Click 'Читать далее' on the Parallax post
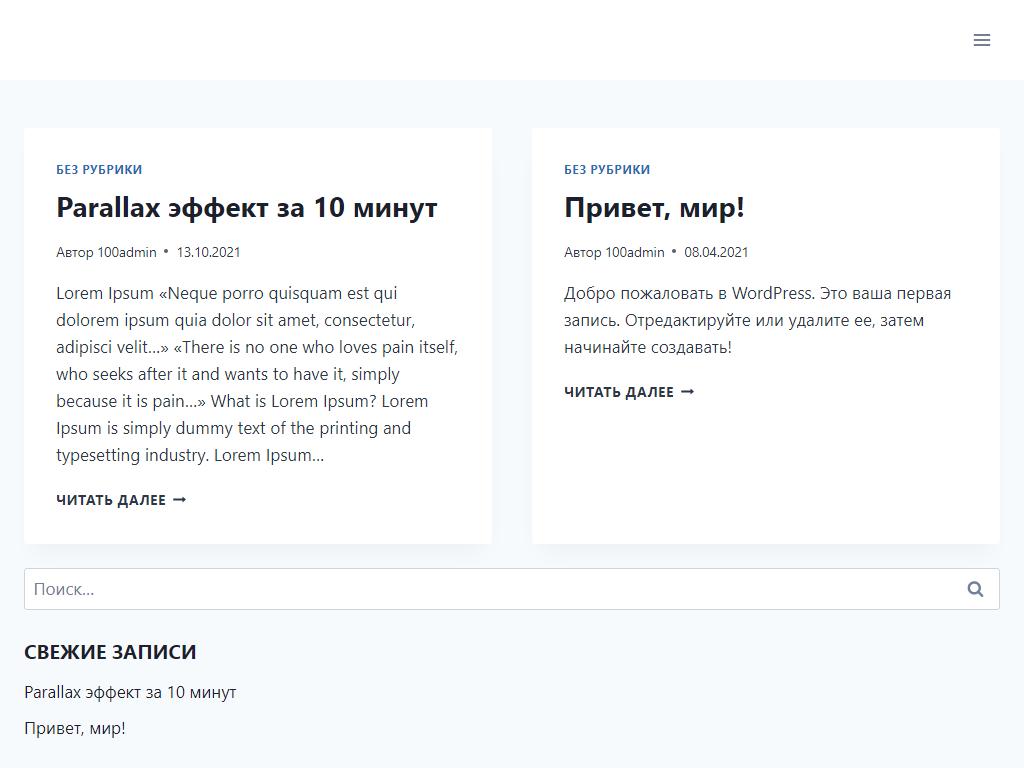1024x768 pixels. click(x=111, y=500)
